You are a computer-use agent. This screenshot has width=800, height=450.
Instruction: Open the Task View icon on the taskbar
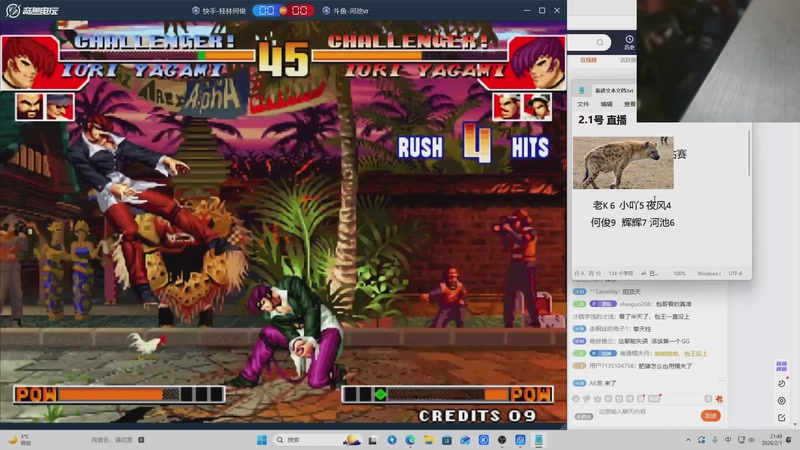coord(373,440)
